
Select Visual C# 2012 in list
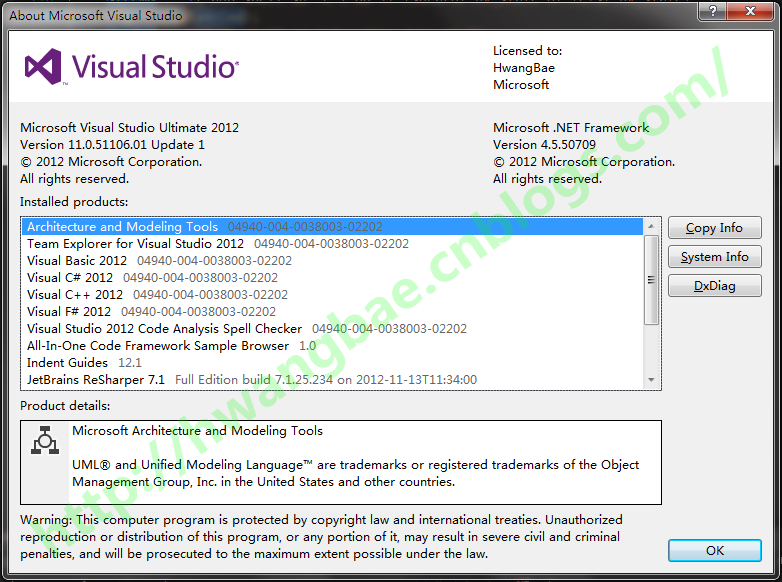coord(333,277)
